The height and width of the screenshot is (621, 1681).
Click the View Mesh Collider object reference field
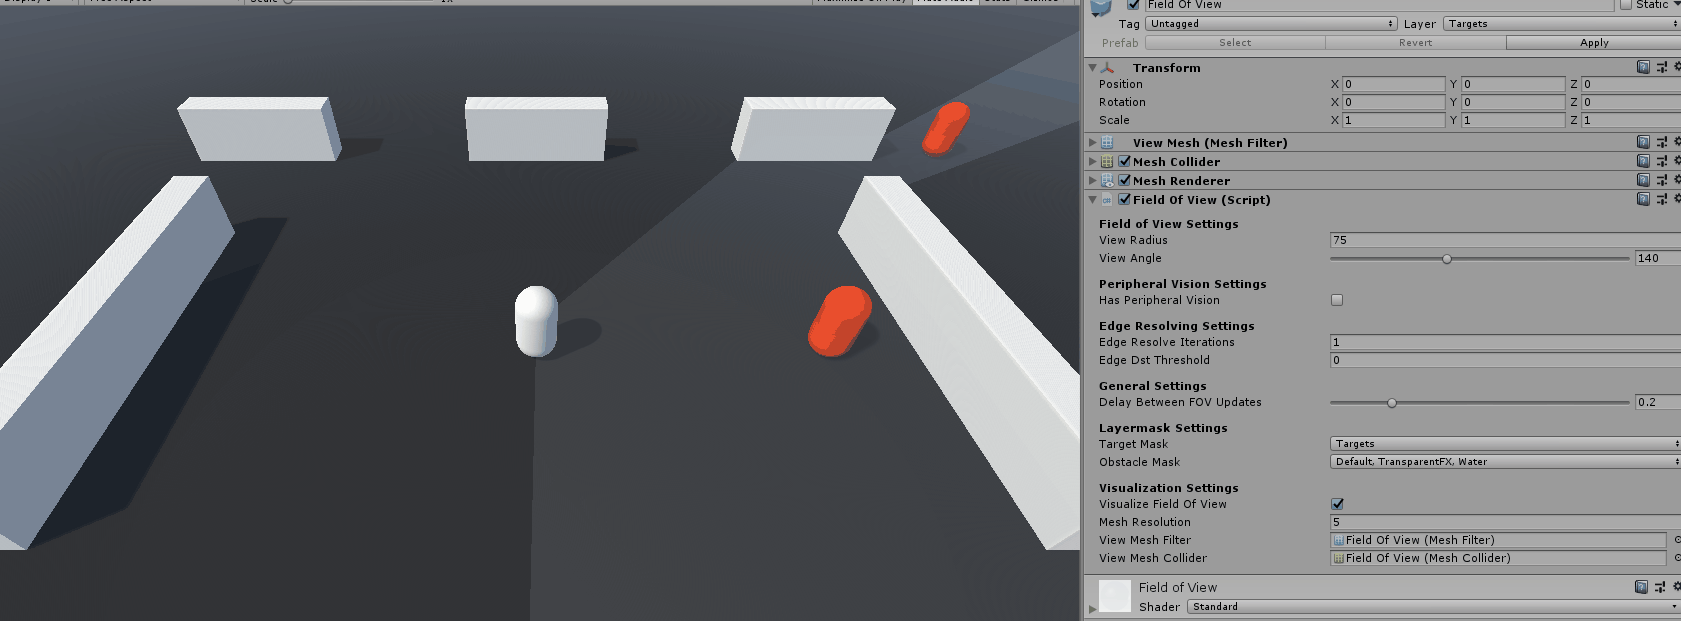(x=1498, y=558)
